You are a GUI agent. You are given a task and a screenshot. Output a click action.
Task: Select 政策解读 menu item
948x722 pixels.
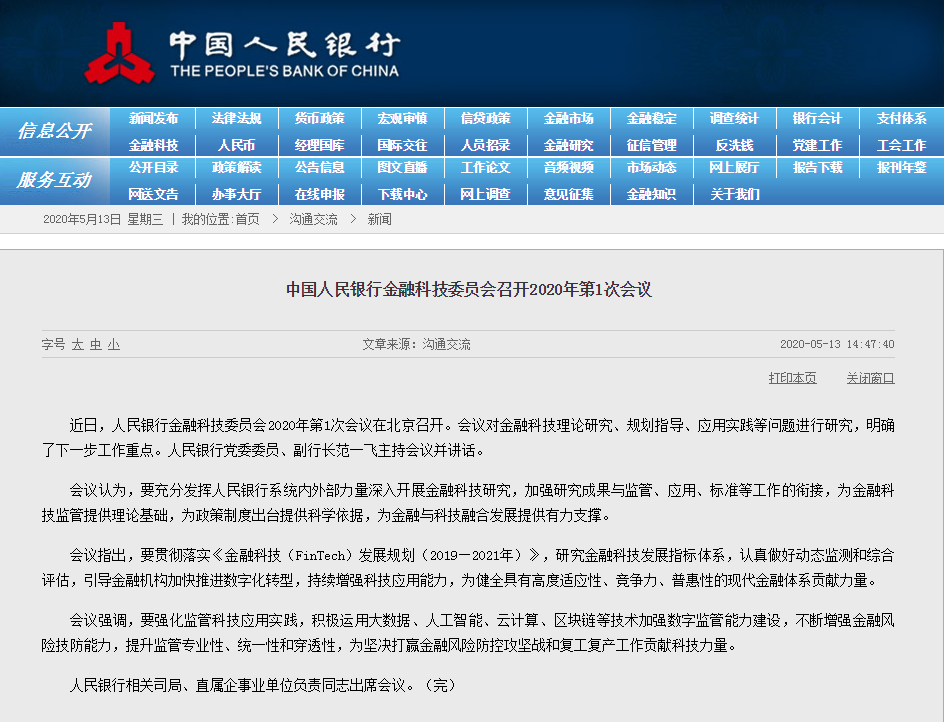(x=236, y=167)
